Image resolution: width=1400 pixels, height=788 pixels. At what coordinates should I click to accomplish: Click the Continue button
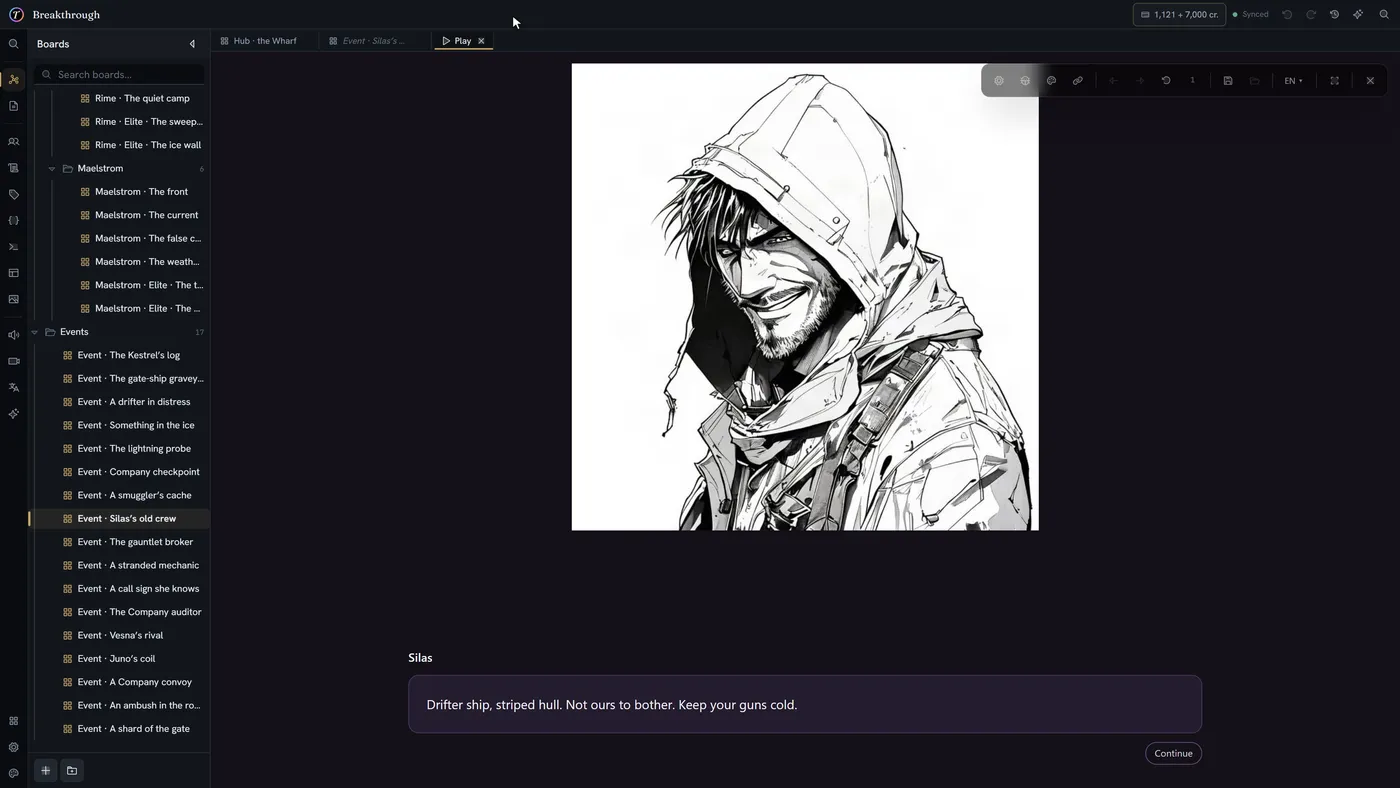[x=1173, y=754]
